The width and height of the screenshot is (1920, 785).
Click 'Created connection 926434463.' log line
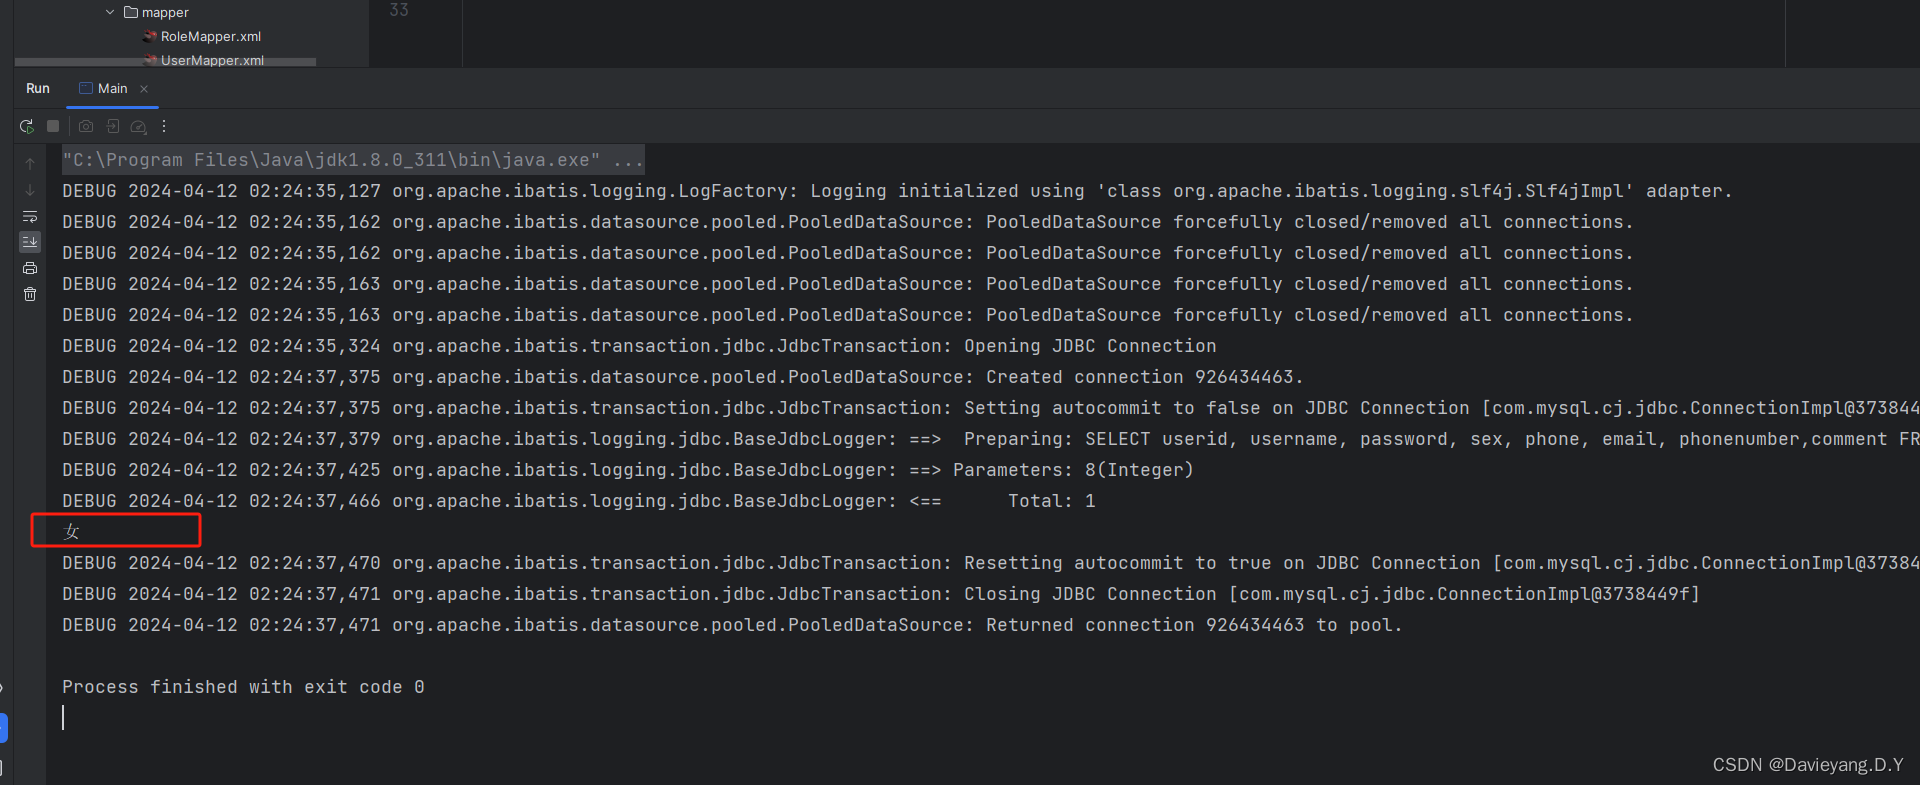coord(683,377)
